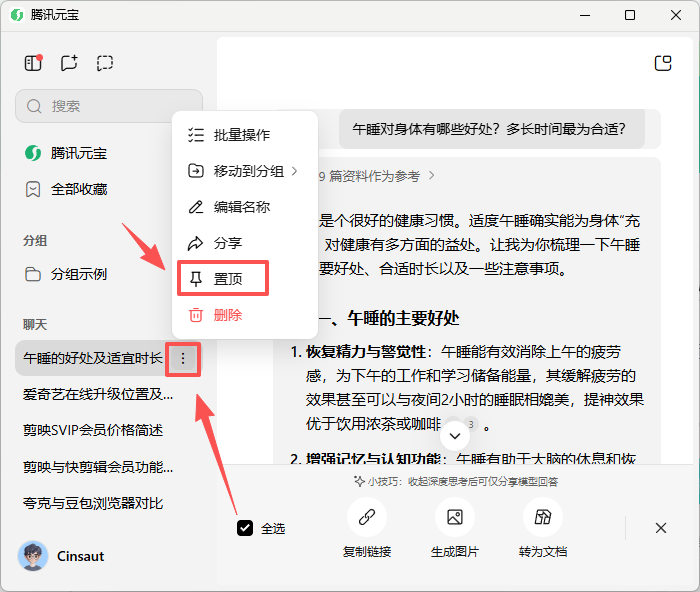Open chat 夸克与豆包浏览器对比
700x592 pixels.
(93, 503)
